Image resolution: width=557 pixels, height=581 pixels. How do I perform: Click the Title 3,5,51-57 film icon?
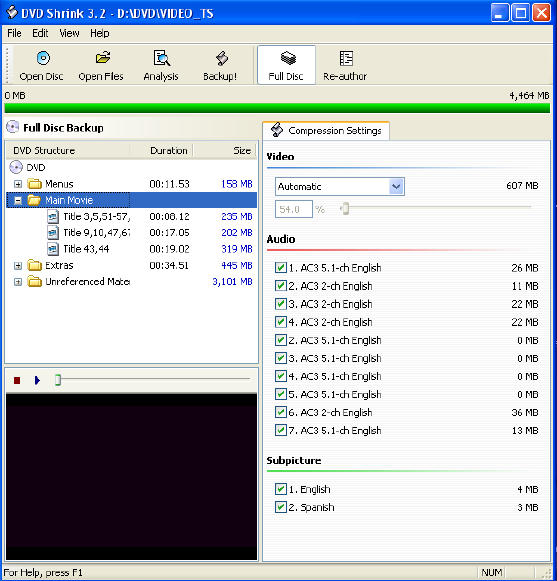53,216
